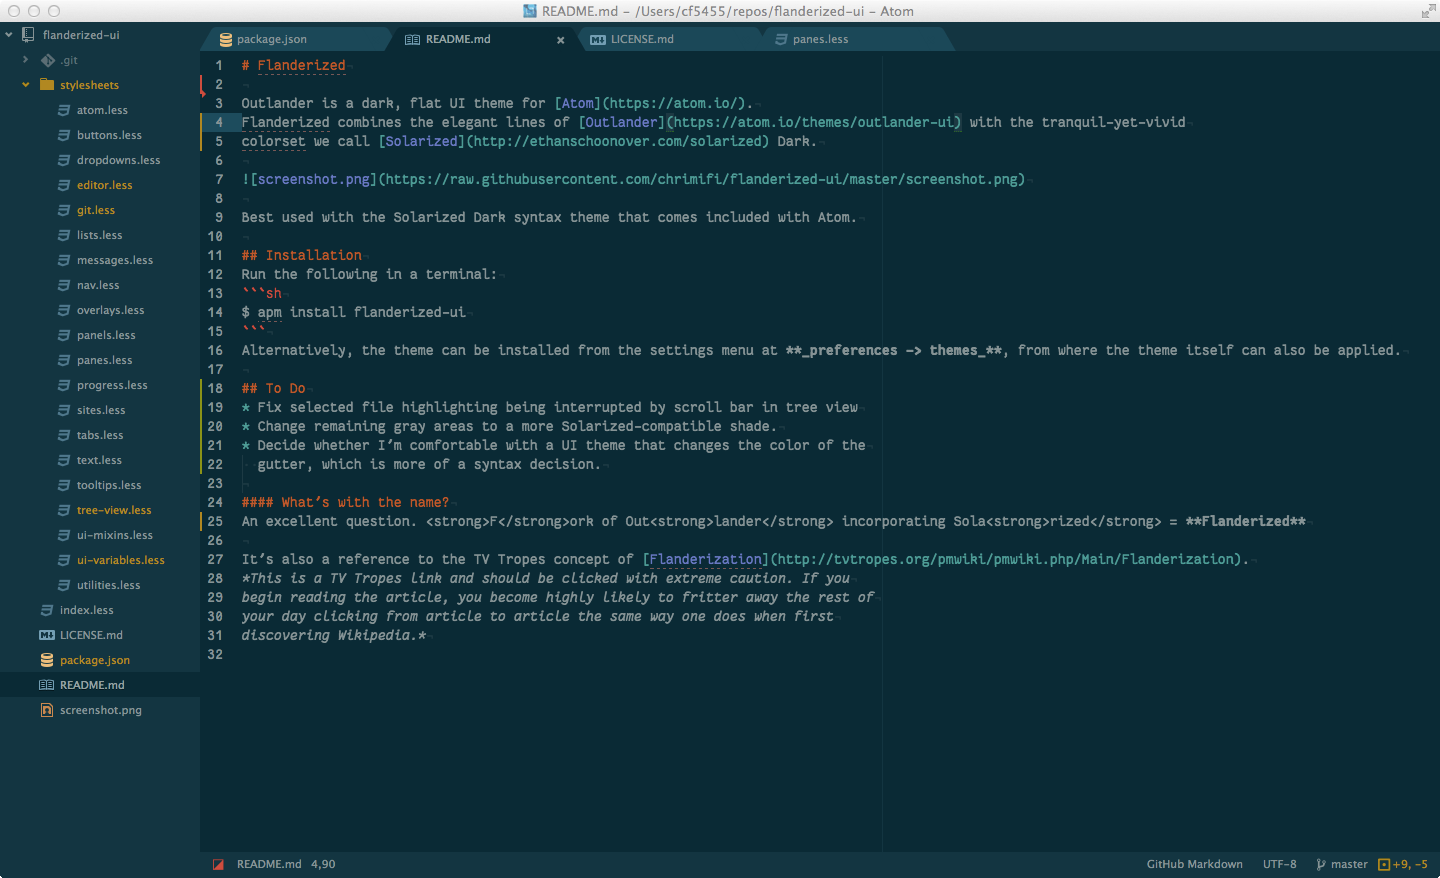Collapse the flanderized-ui project root chevron
The height and width of the screenshot is (878, 1440).
(8, 35)
